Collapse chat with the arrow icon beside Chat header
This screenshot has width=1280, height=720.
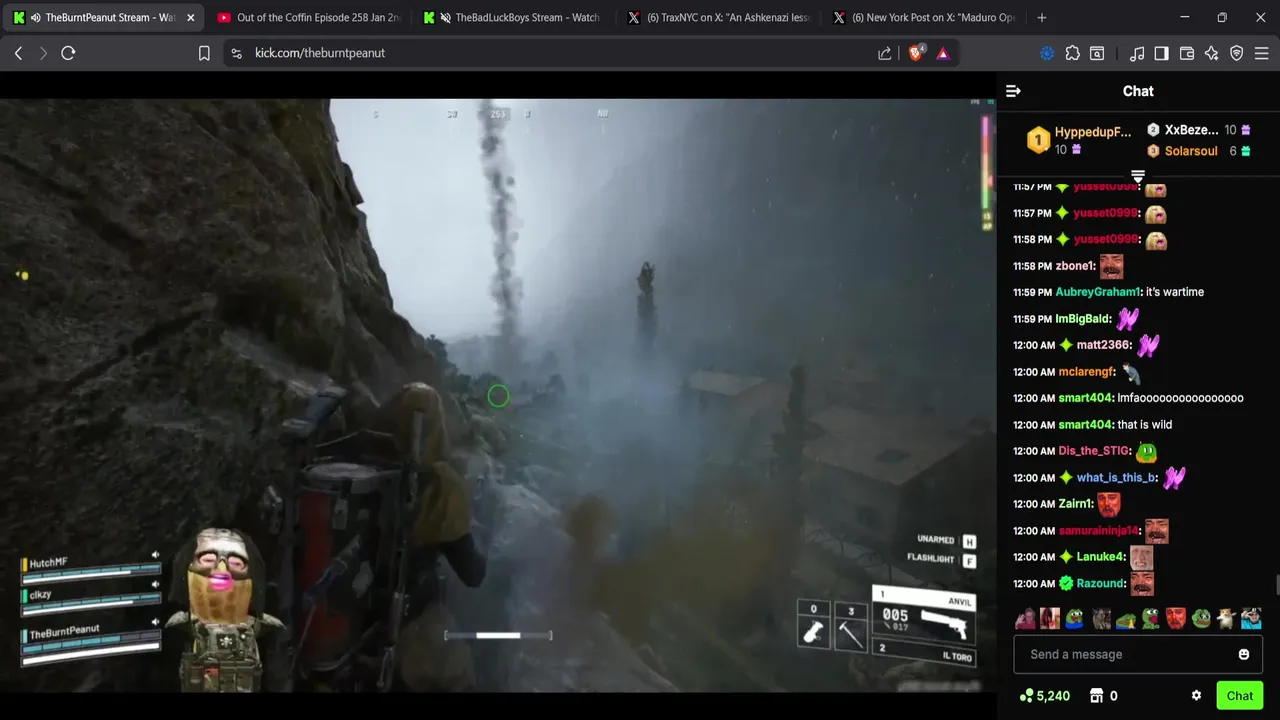(1013, 91)
